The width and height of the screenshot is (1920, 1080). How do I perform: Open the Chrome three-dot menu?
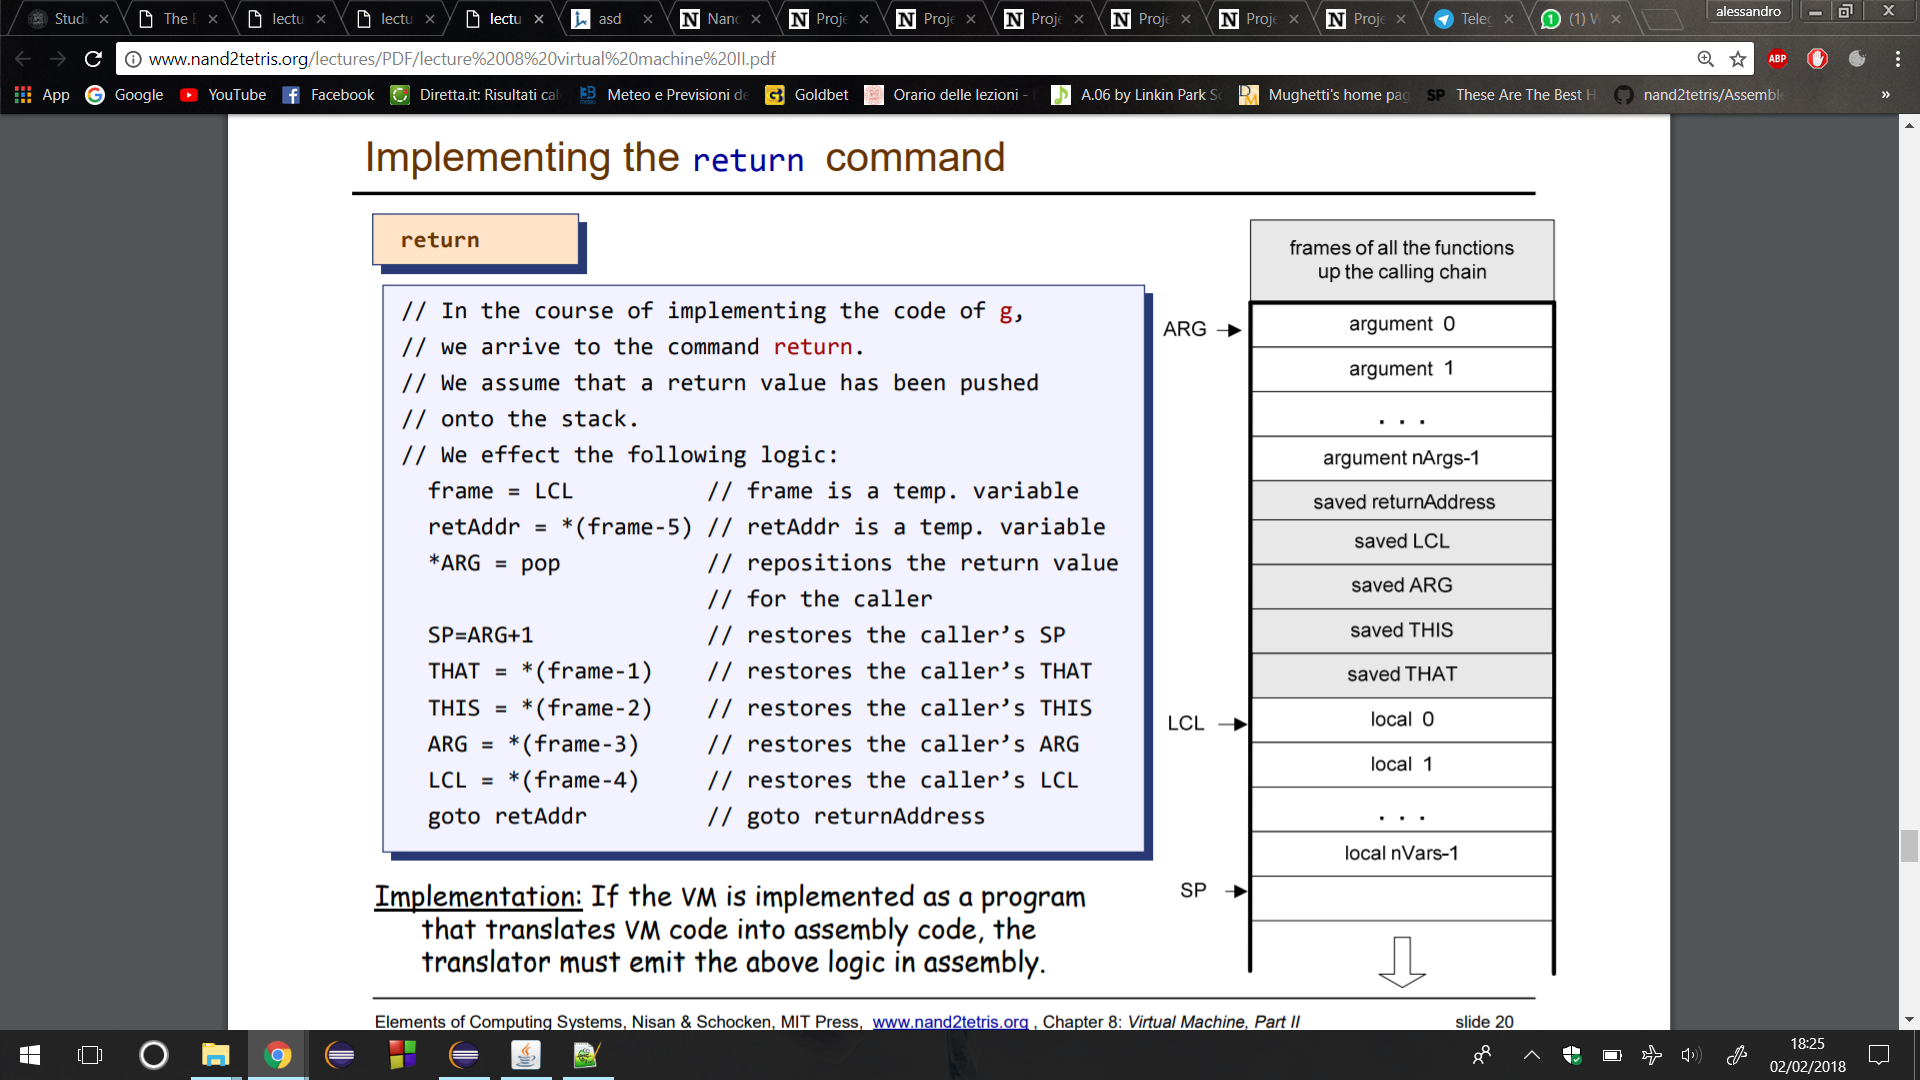tap(1897, 59)
